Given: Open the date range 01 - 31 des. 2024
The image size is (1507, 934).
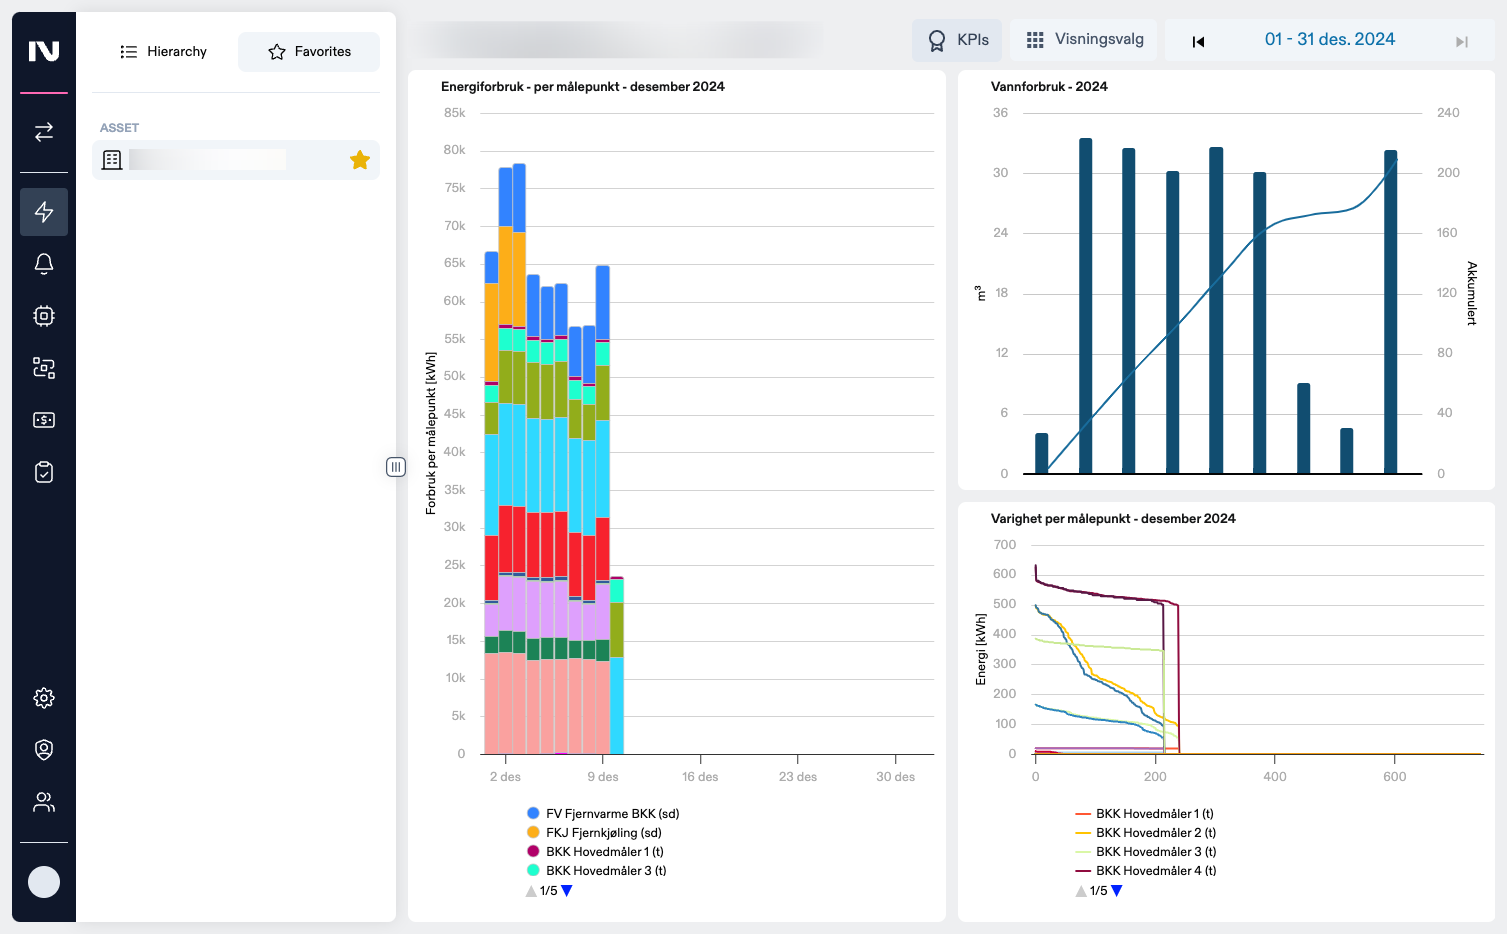Looking at the screenshot, I should point(1329,40).
